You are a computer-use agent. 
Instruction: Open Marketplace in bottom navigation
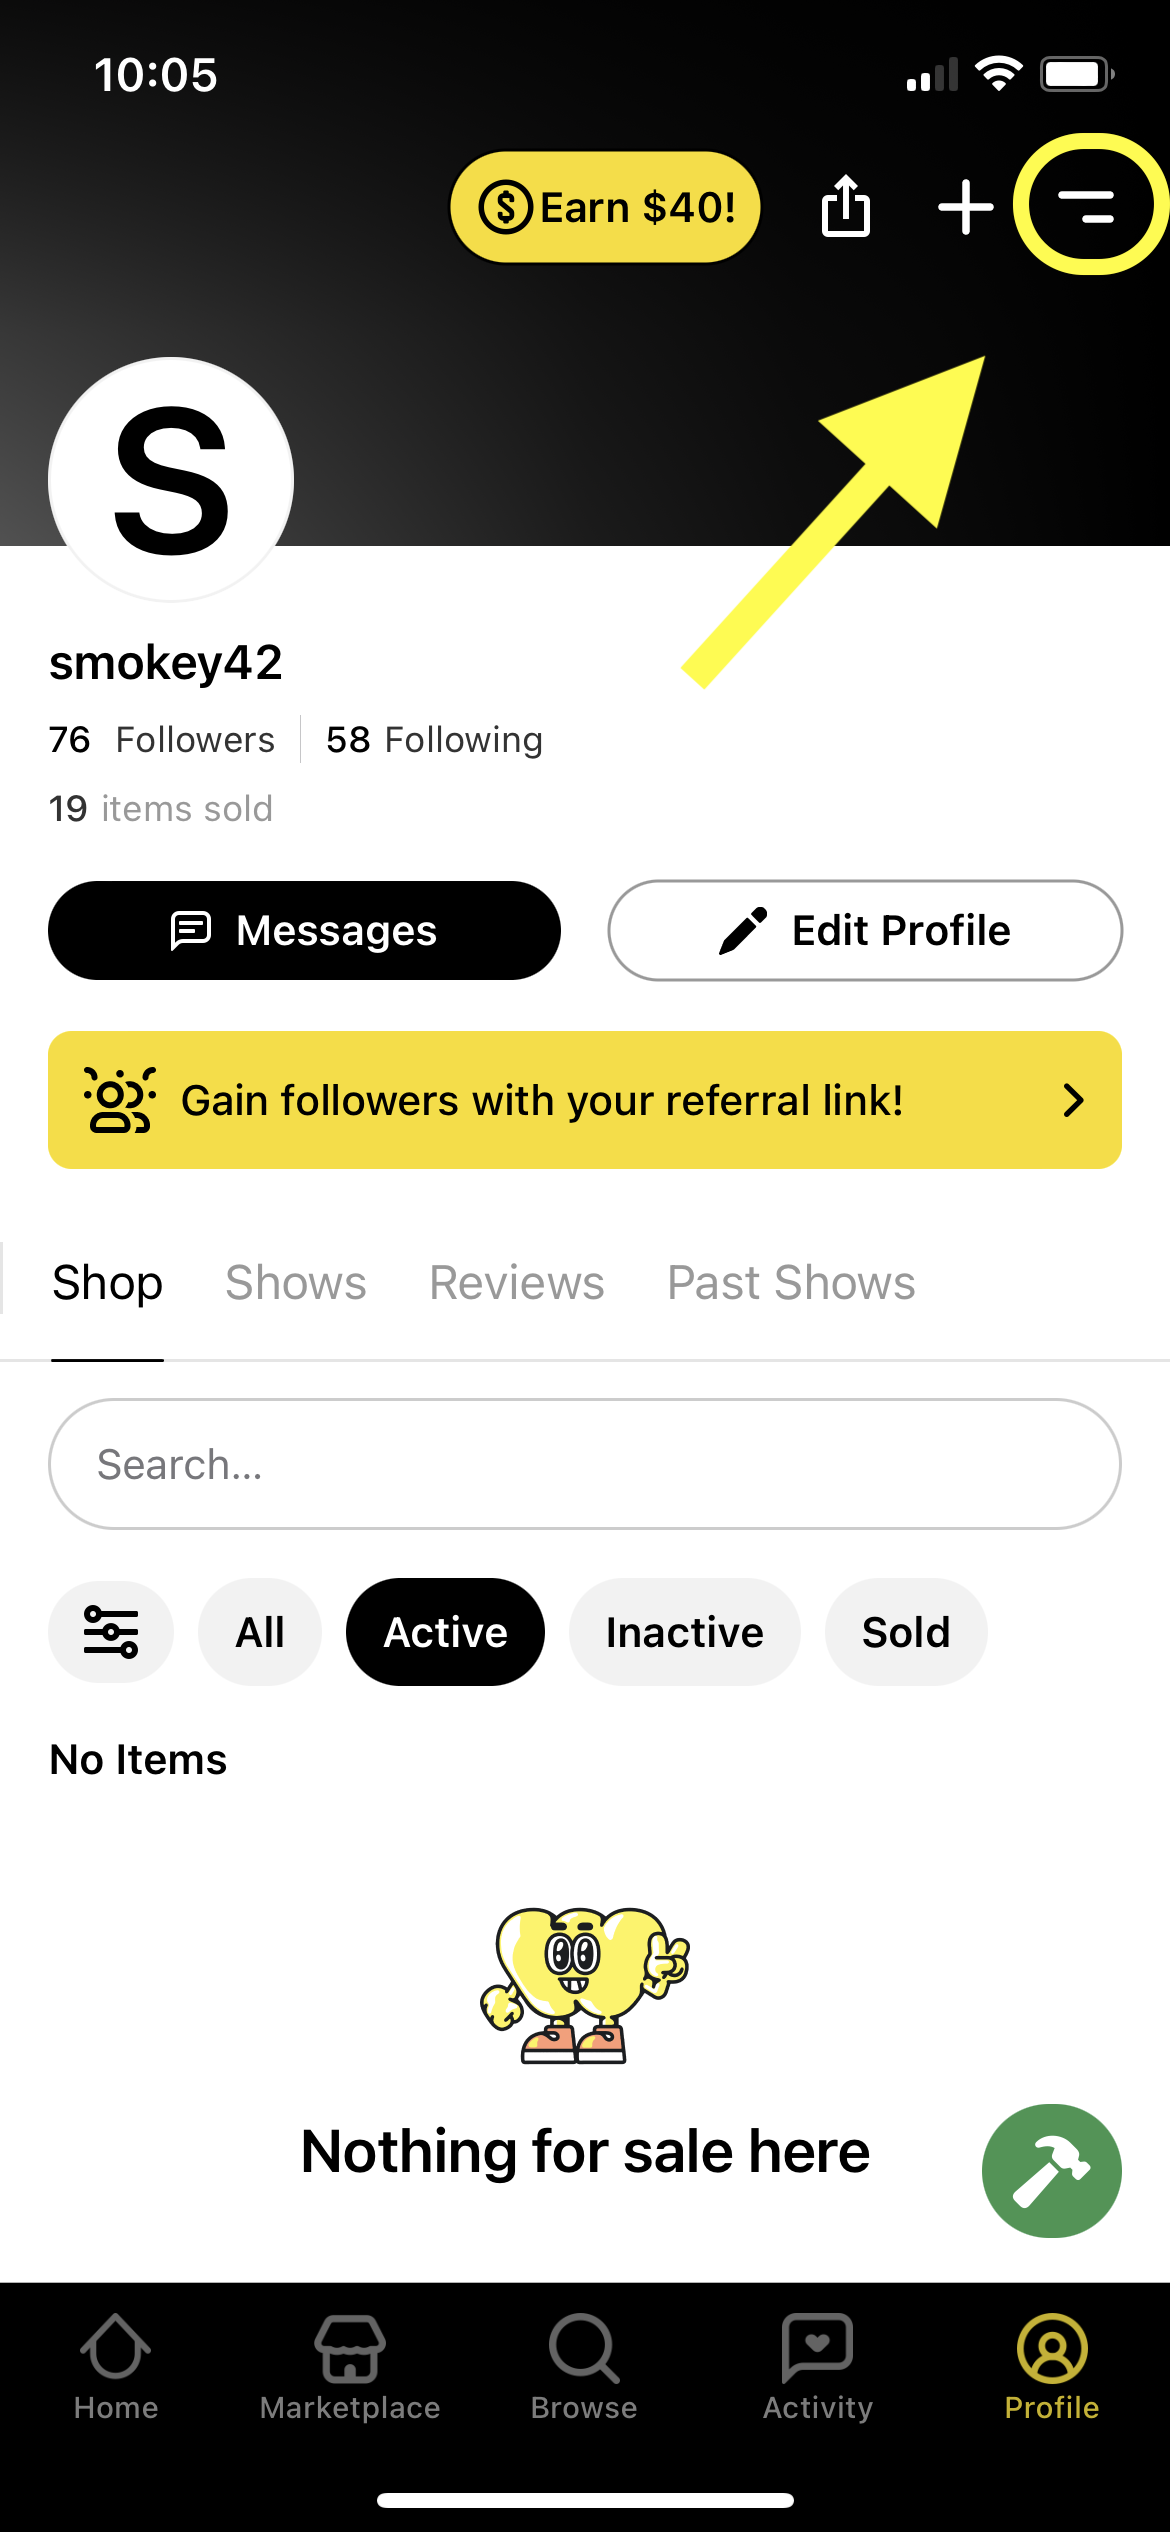tap(350, 2367)
